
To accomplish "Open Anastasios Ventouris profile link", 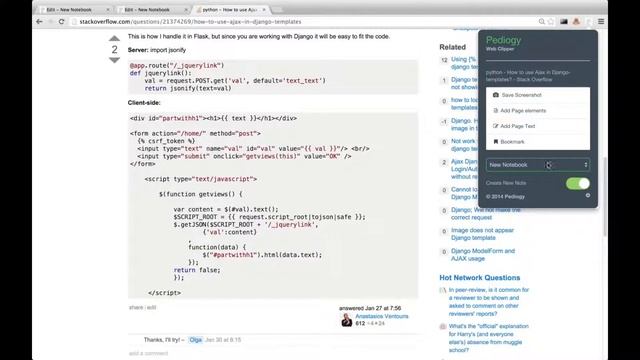I will [381, 316].
